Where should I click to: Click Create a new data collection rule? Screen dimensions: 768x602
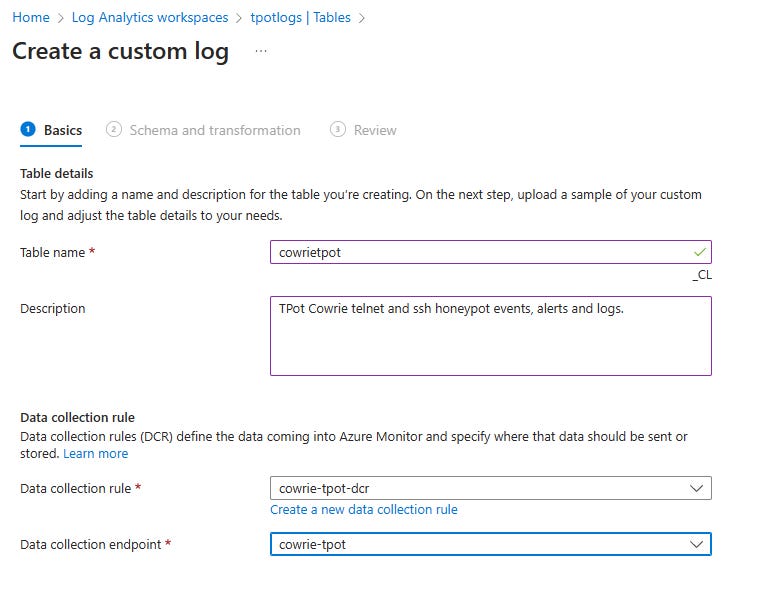[363, 509]
